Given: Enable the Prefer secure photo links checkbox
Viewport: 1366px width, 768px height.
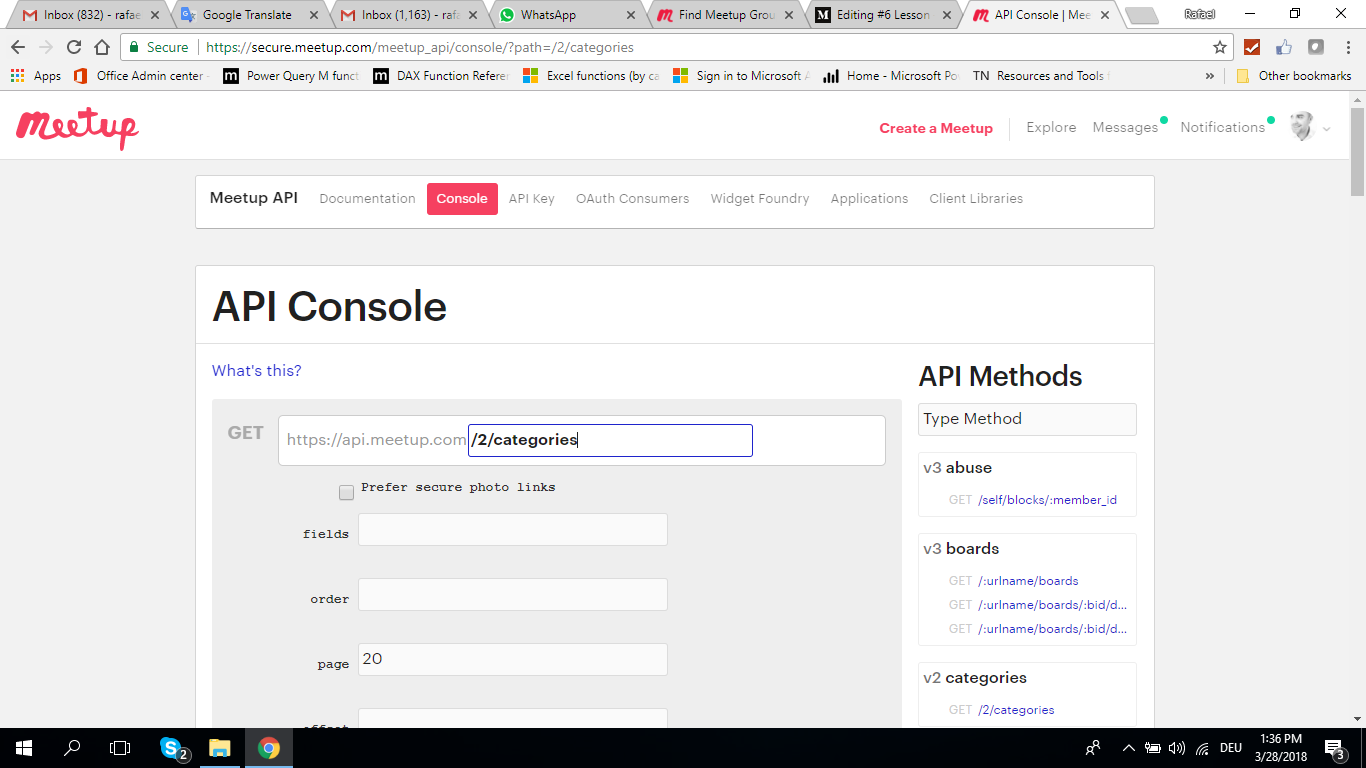Looking at the screenshot, I should click(x=346, y=492).
